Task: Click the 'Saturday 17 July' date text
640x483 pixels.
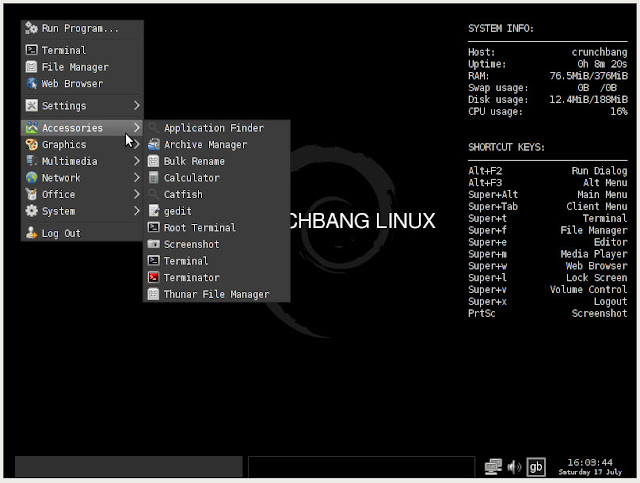Action: point(590,472)
